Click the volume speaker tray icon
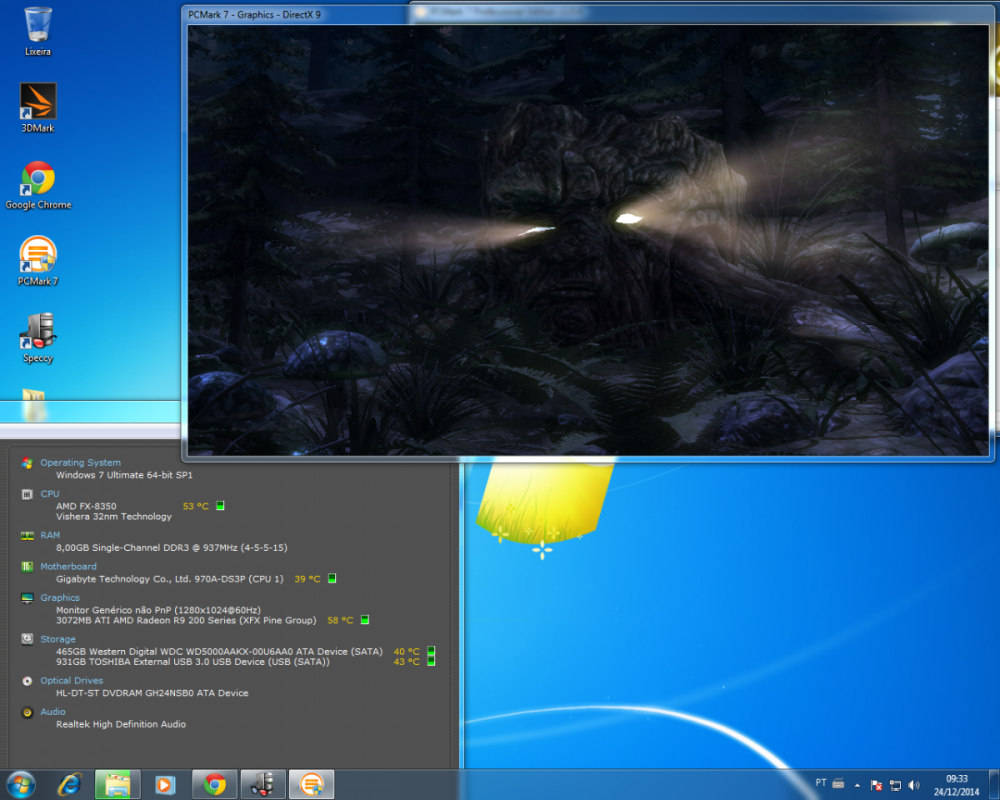Viewport: 1000px width, 800px height. pos(914,785)
